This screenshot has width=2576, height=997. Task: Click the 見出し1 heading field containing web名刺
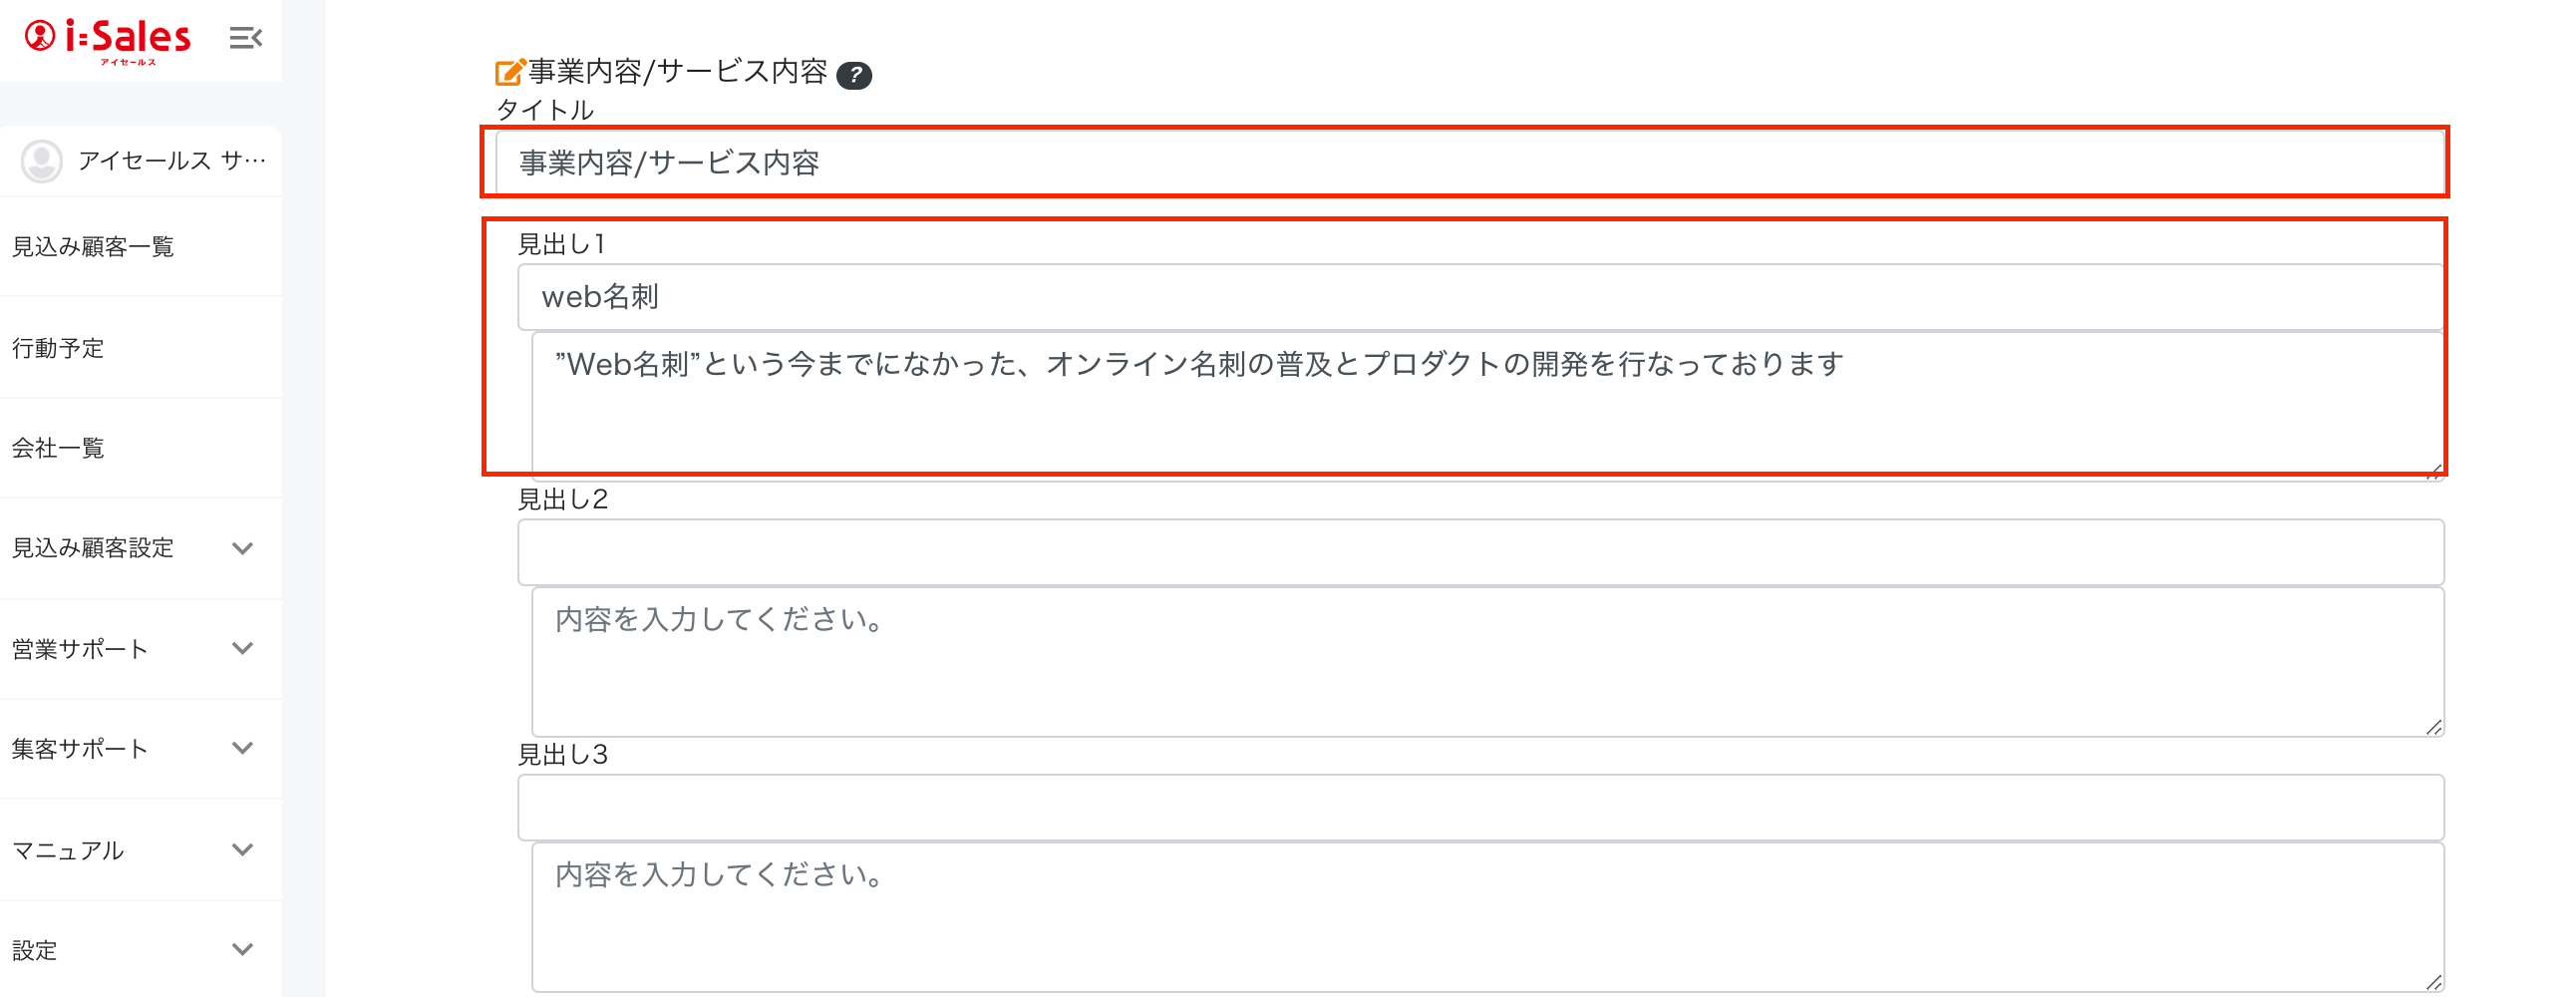pos(1480,297)
